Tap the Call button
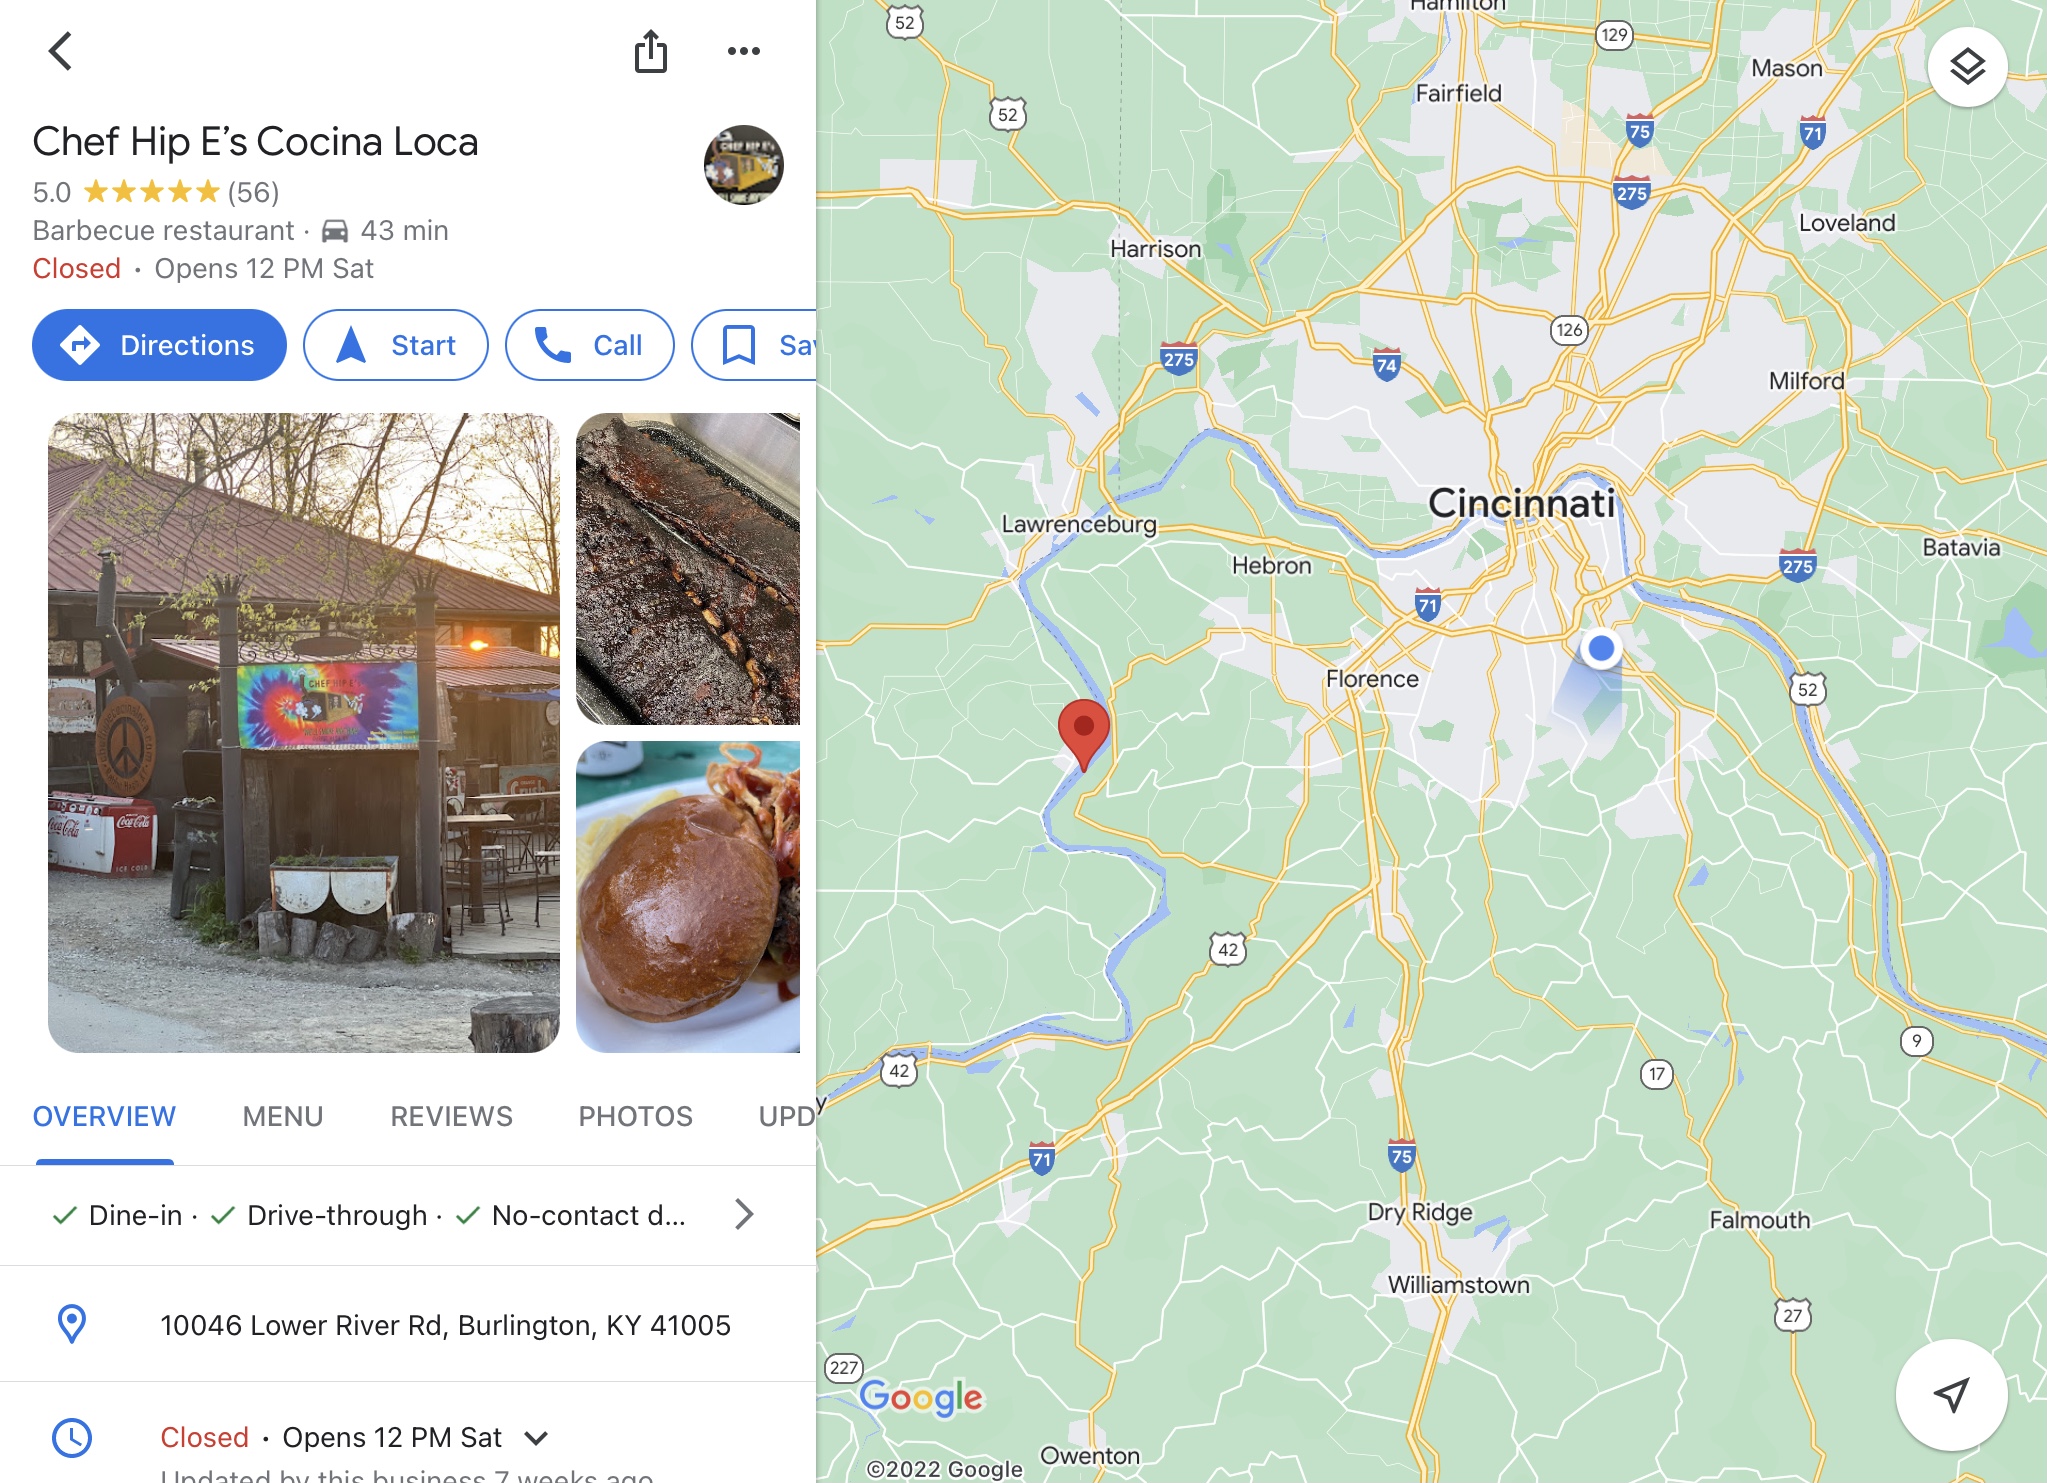Screen dimensions: 2047x1483 tap(589, 345)
